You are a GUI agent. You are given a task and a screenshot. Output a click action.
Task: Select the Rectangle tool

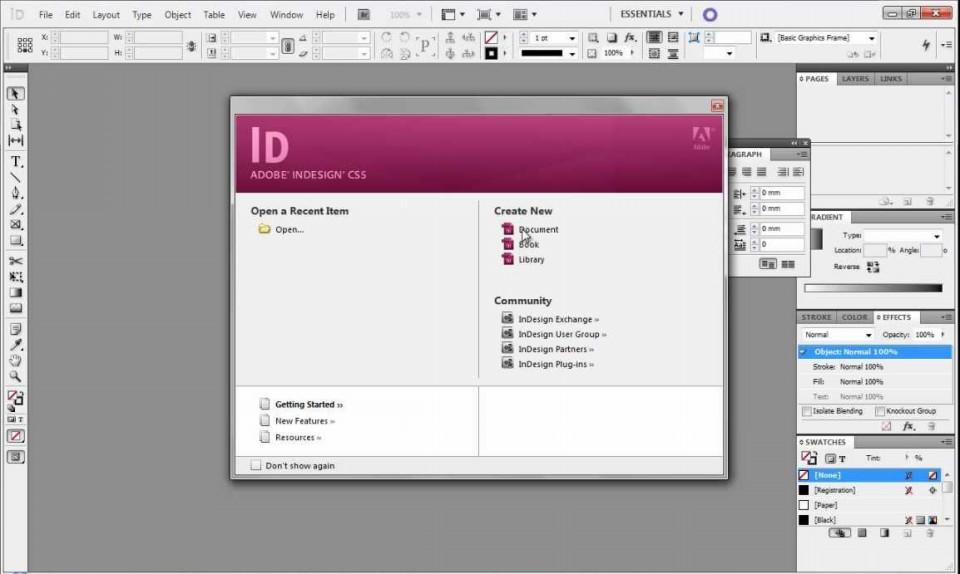(15, 240)
